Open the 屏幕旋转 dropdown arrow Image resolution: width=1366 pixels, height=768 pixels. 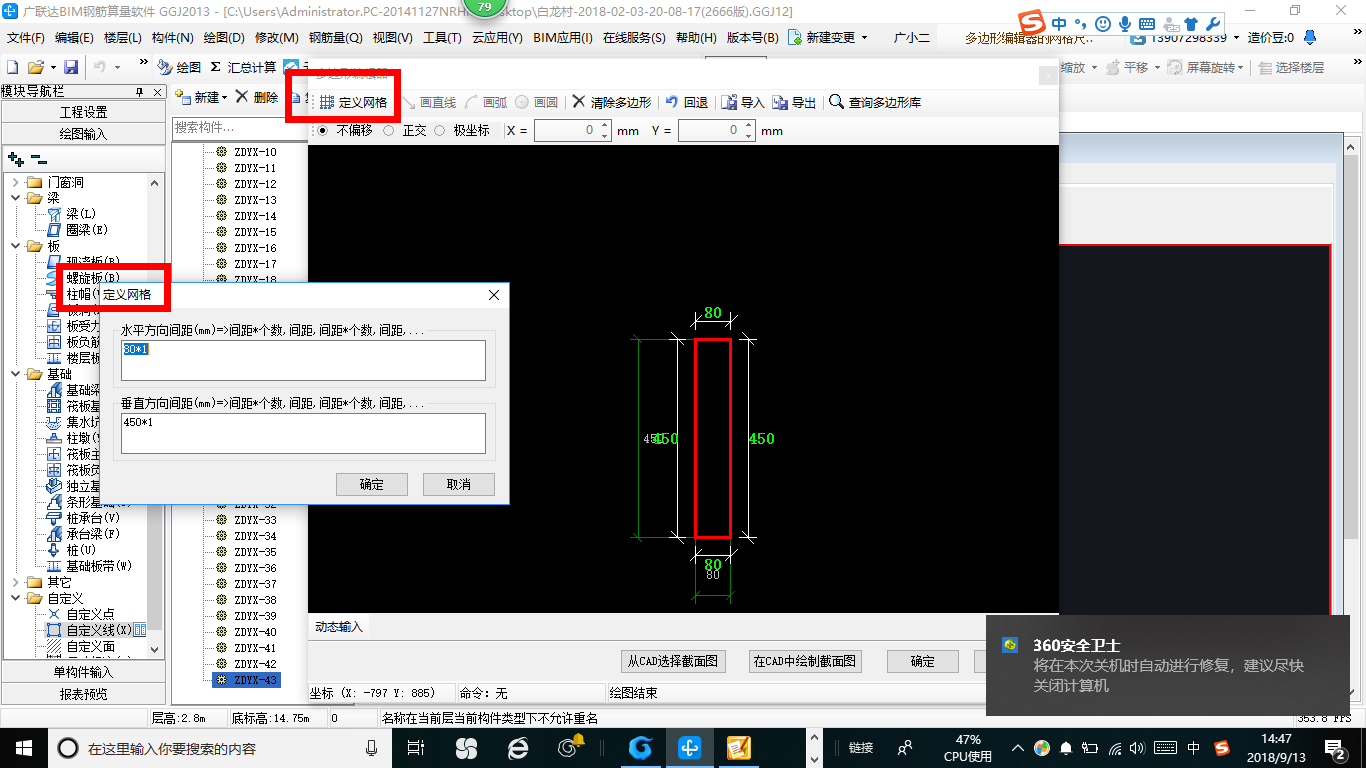1241,67
